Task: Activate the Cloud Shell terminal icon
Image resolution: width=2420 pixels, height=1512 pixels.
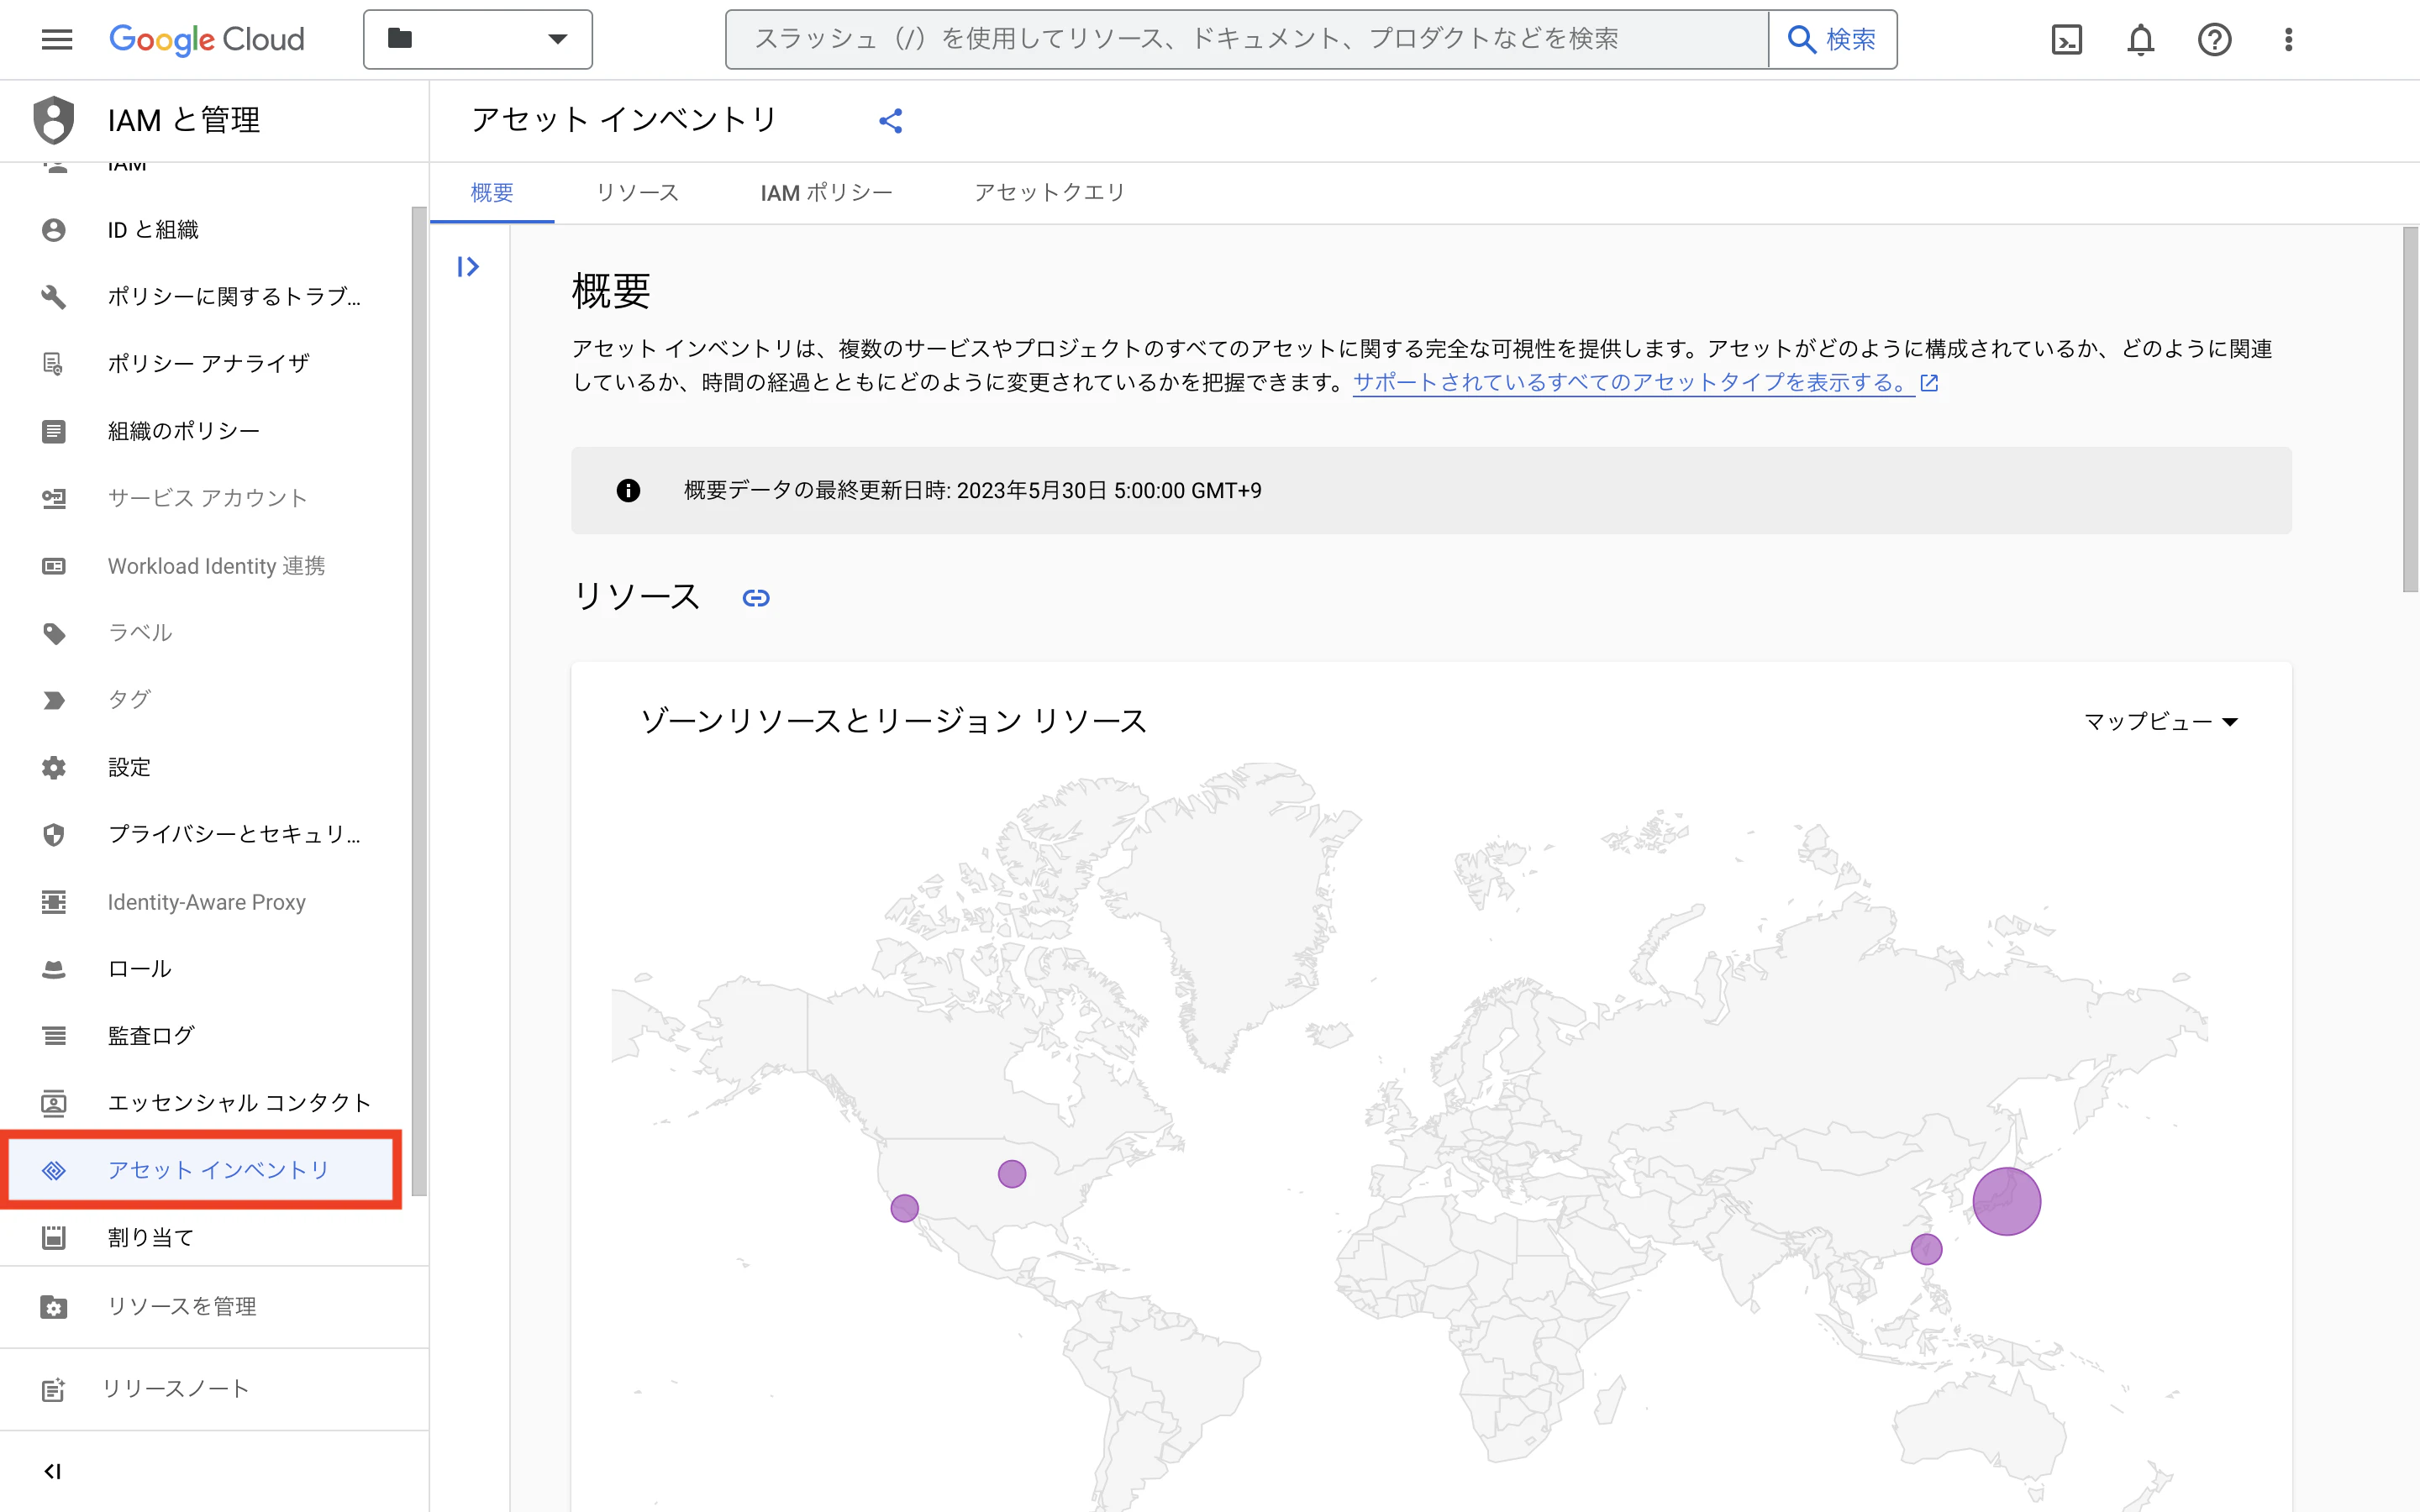Action: click(x=2067, y=39)
